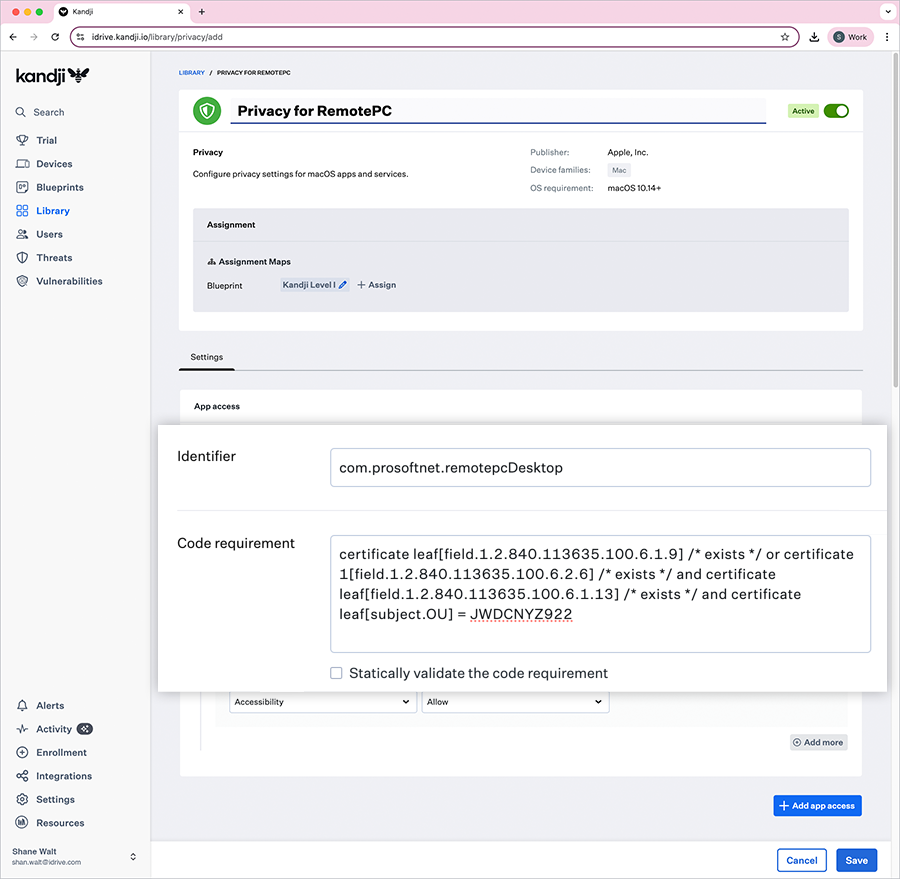The width and height of the screenshot is (900, 879).
Task: Open Vulnerabilities via sidebar icon
Action: pos(22,281)
